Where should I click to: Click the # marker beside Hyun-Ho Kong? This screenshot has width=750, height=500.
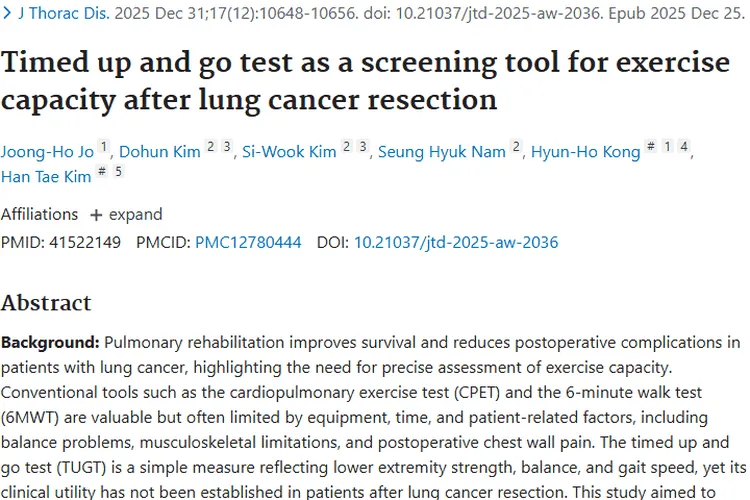pyautogui.click(x=651, y=149)
